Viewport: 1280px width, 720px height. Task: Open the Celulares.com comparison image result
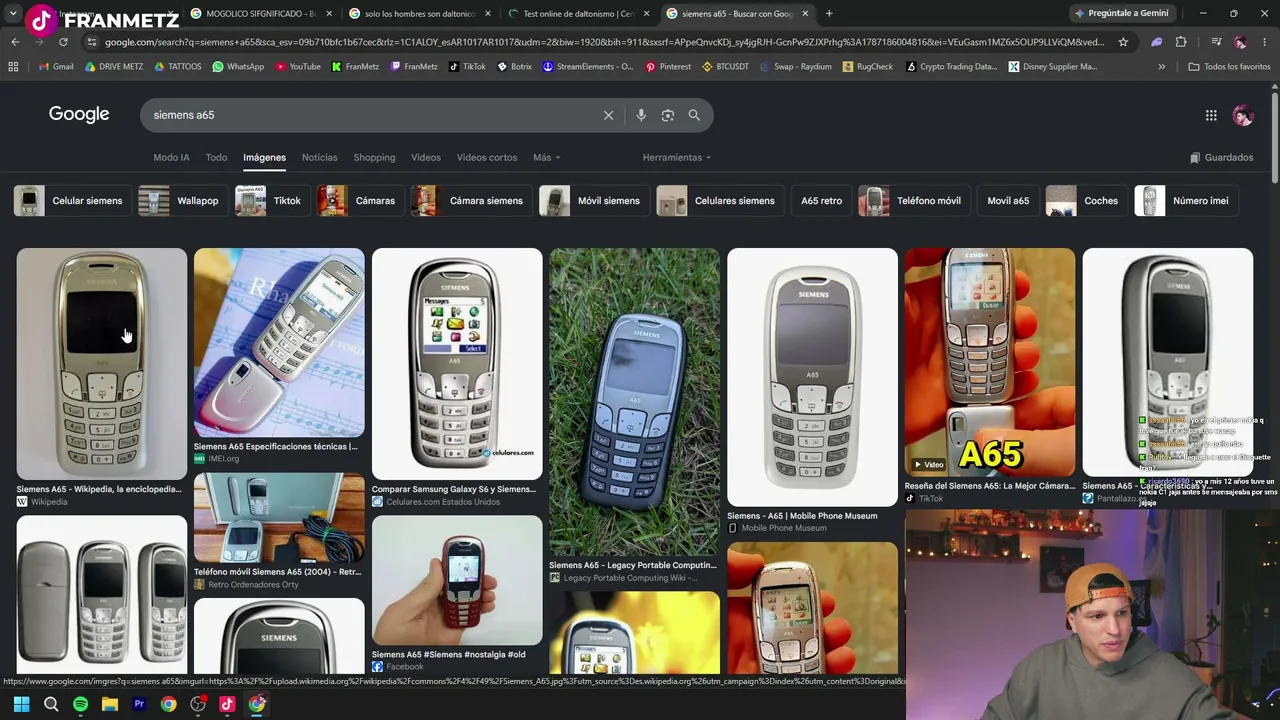pyautogui.click(x=457, y=364)
